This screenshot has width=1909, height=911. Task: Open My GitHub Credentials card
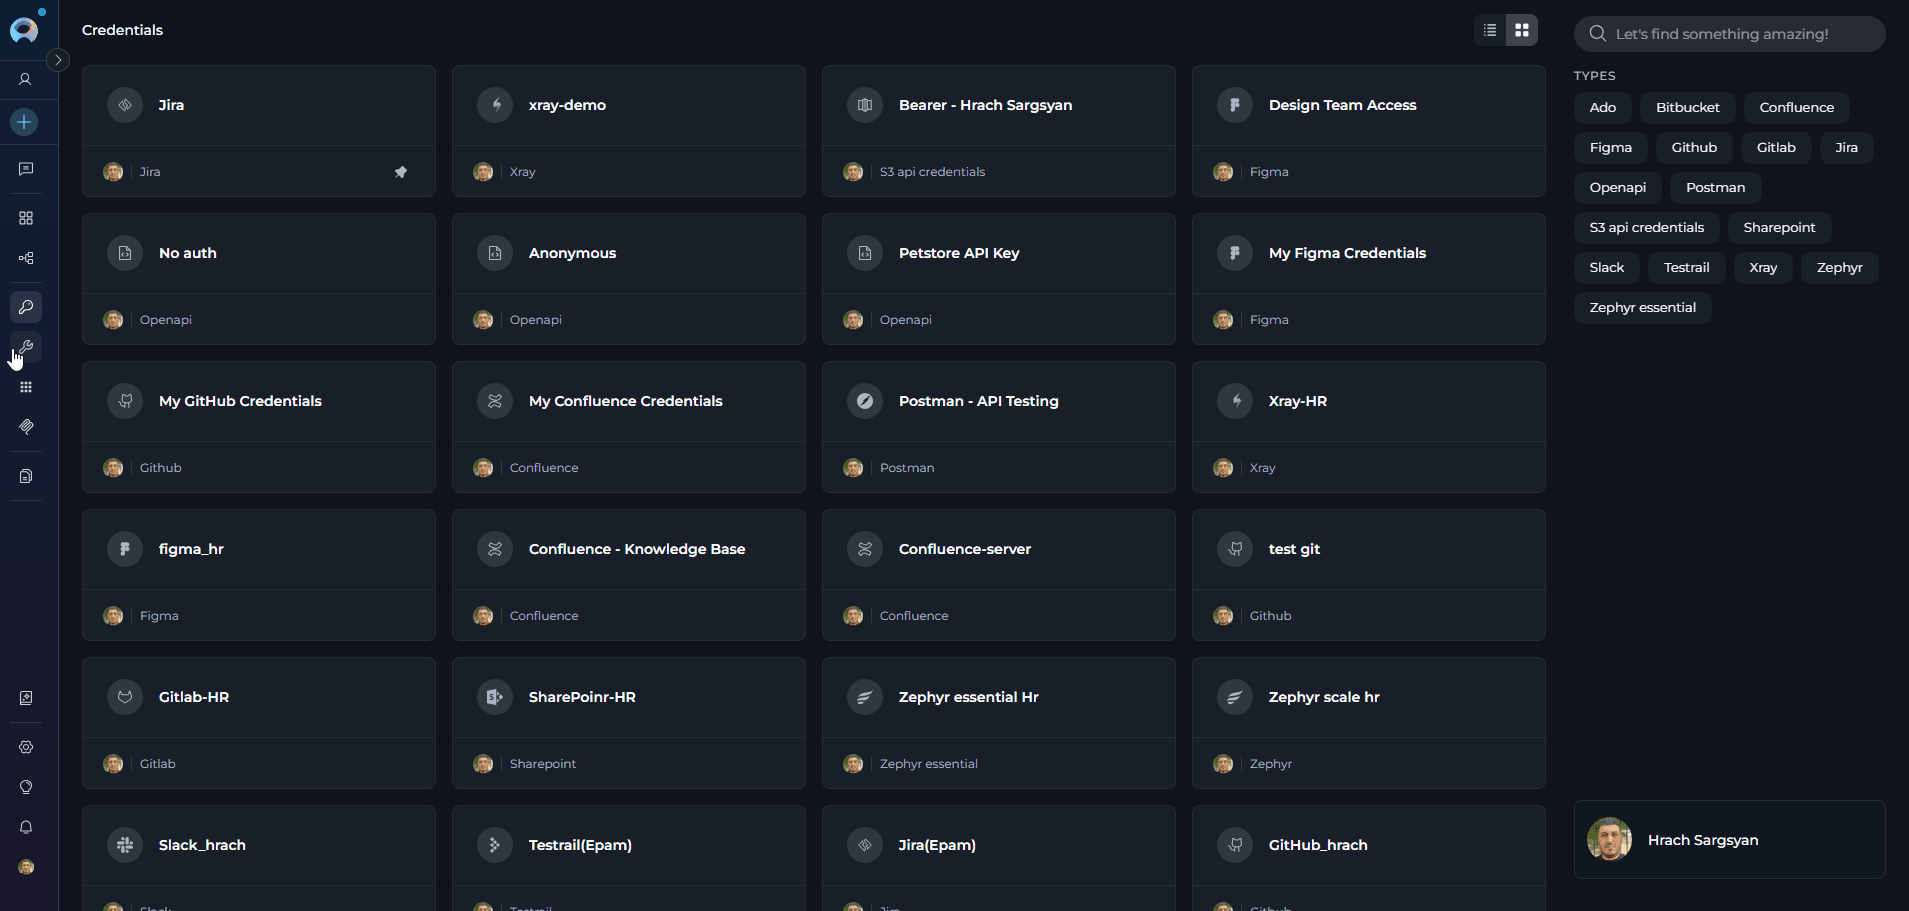[259, 427]
